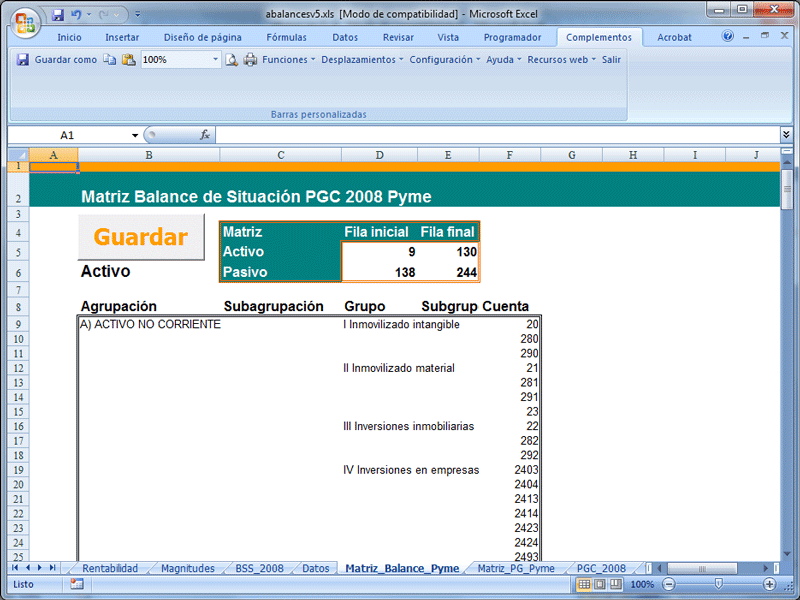The width and height of the screenshot is (800, 600).
Task: Click the zoom in plus button
Action: tap(769, 584)
